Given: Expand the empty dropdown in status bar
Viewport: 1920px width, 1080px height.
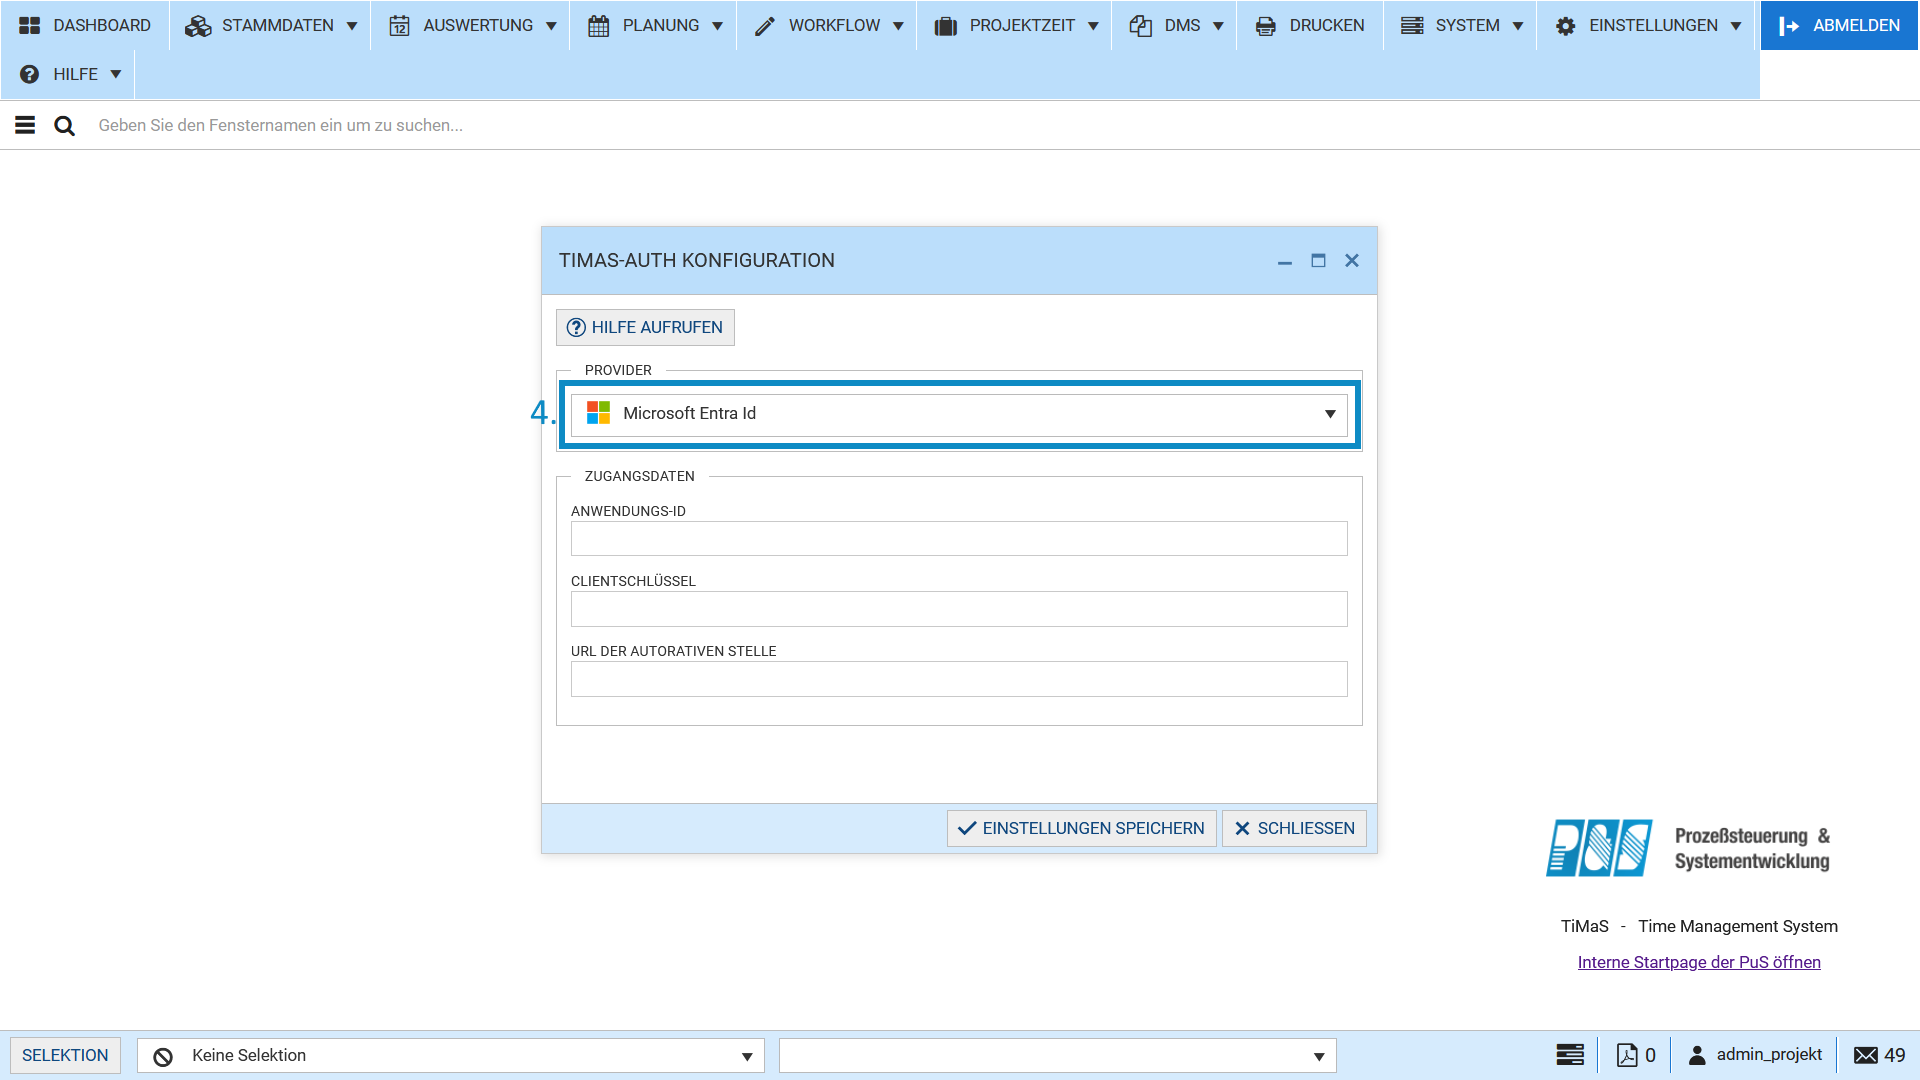Looking at the screenshot, I should 1318,1056.
